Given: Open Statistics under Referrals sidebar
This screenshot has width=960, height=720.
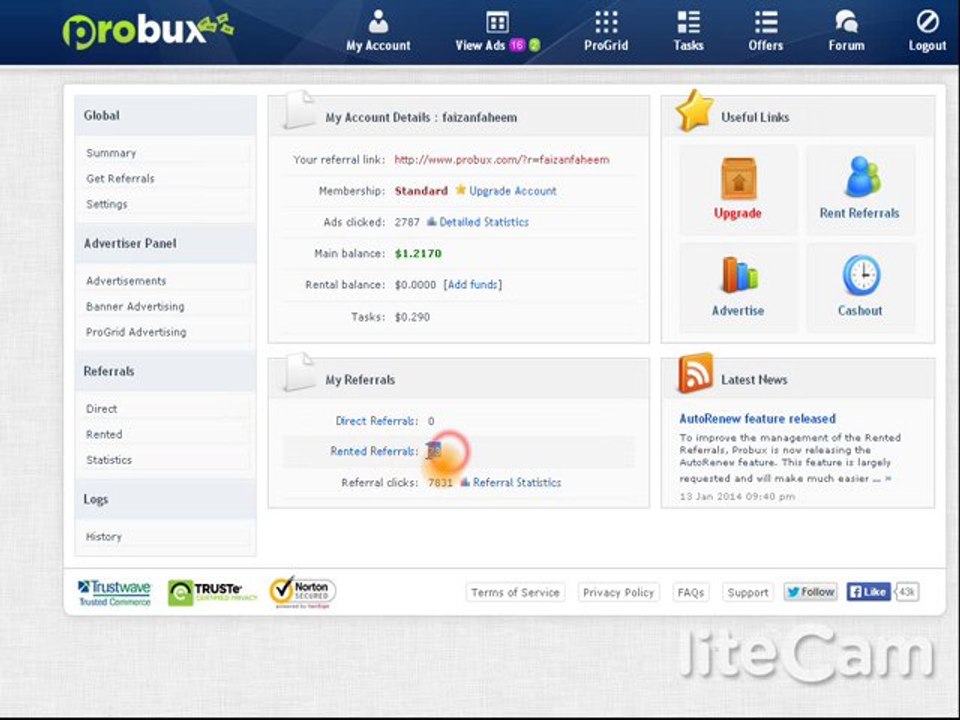Looking at the screenshot, I should coord(108,460).
